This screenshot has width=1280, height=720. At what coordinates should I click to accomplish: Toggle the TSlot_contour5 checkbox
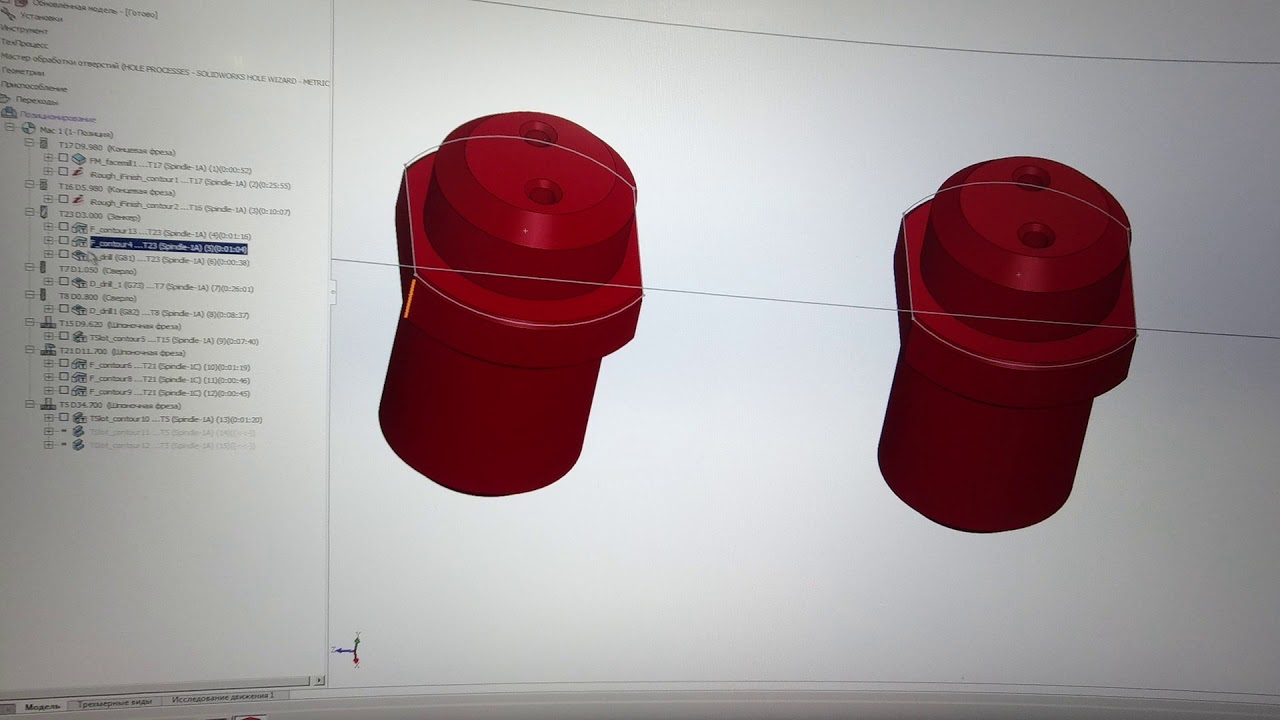tap(63, 337)
